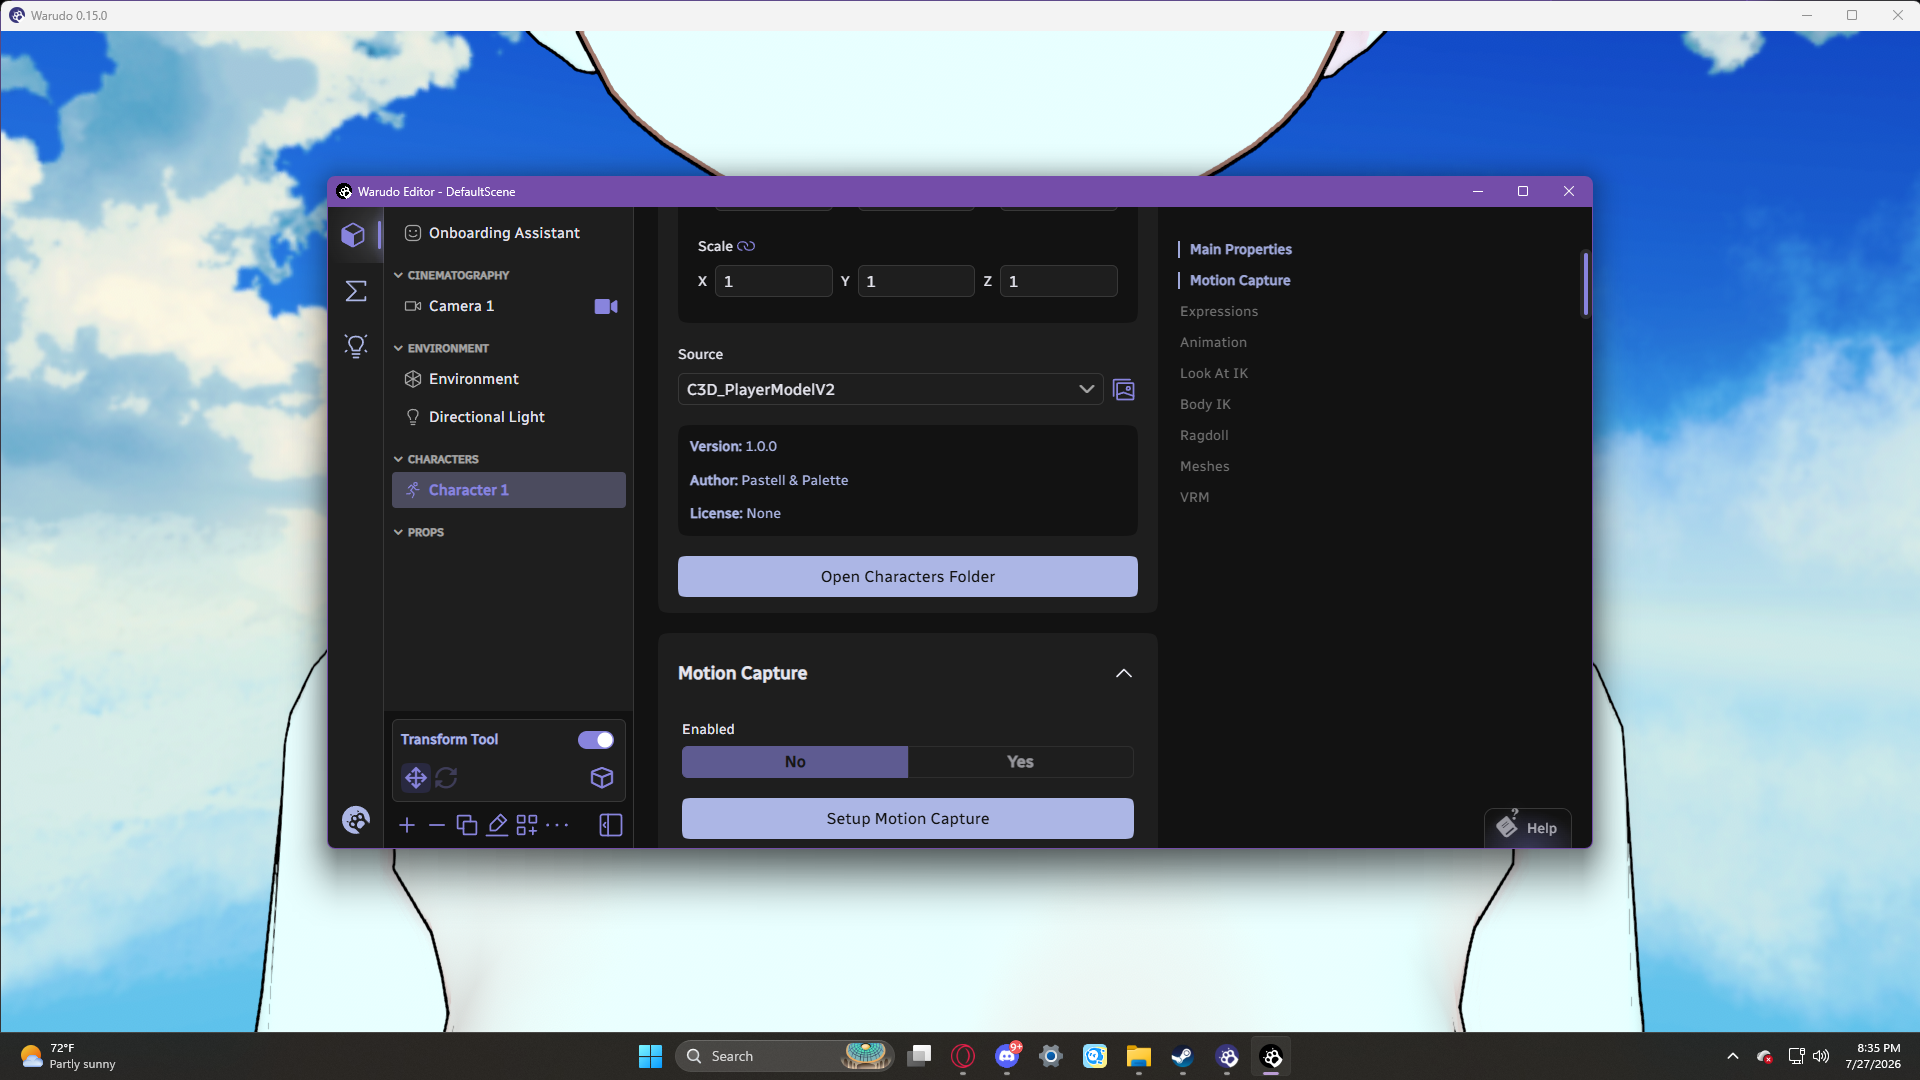
Task: Click Setup Motion Capture button
Action: (x=908, y=819)
